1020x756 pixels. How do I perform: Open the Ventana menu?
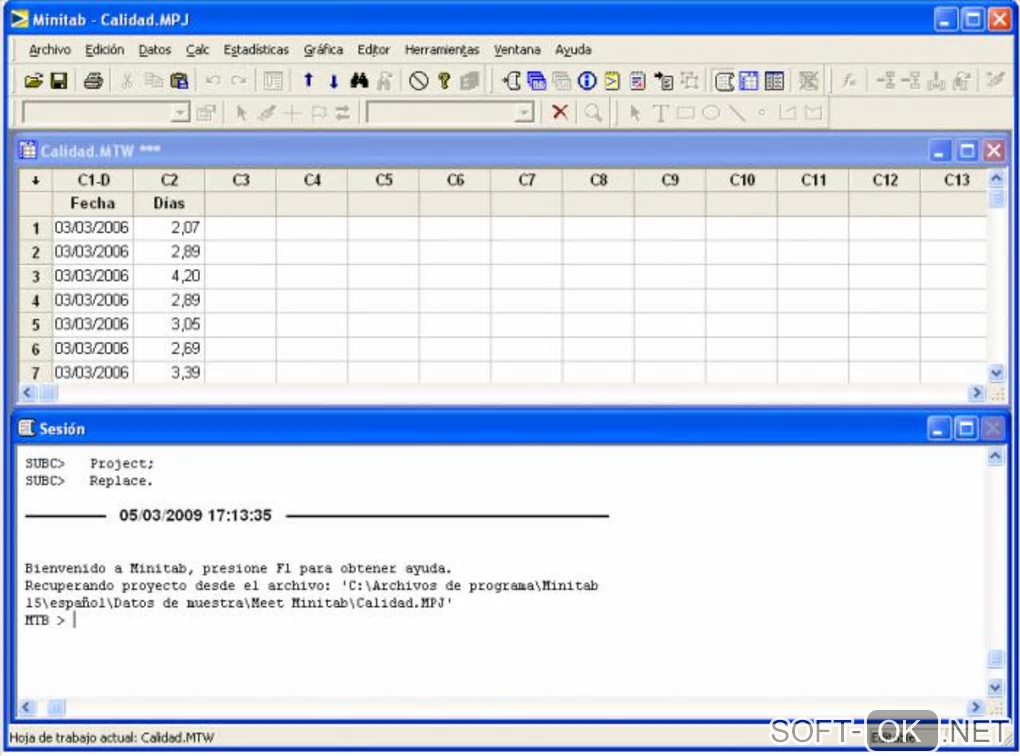(517, 49)
